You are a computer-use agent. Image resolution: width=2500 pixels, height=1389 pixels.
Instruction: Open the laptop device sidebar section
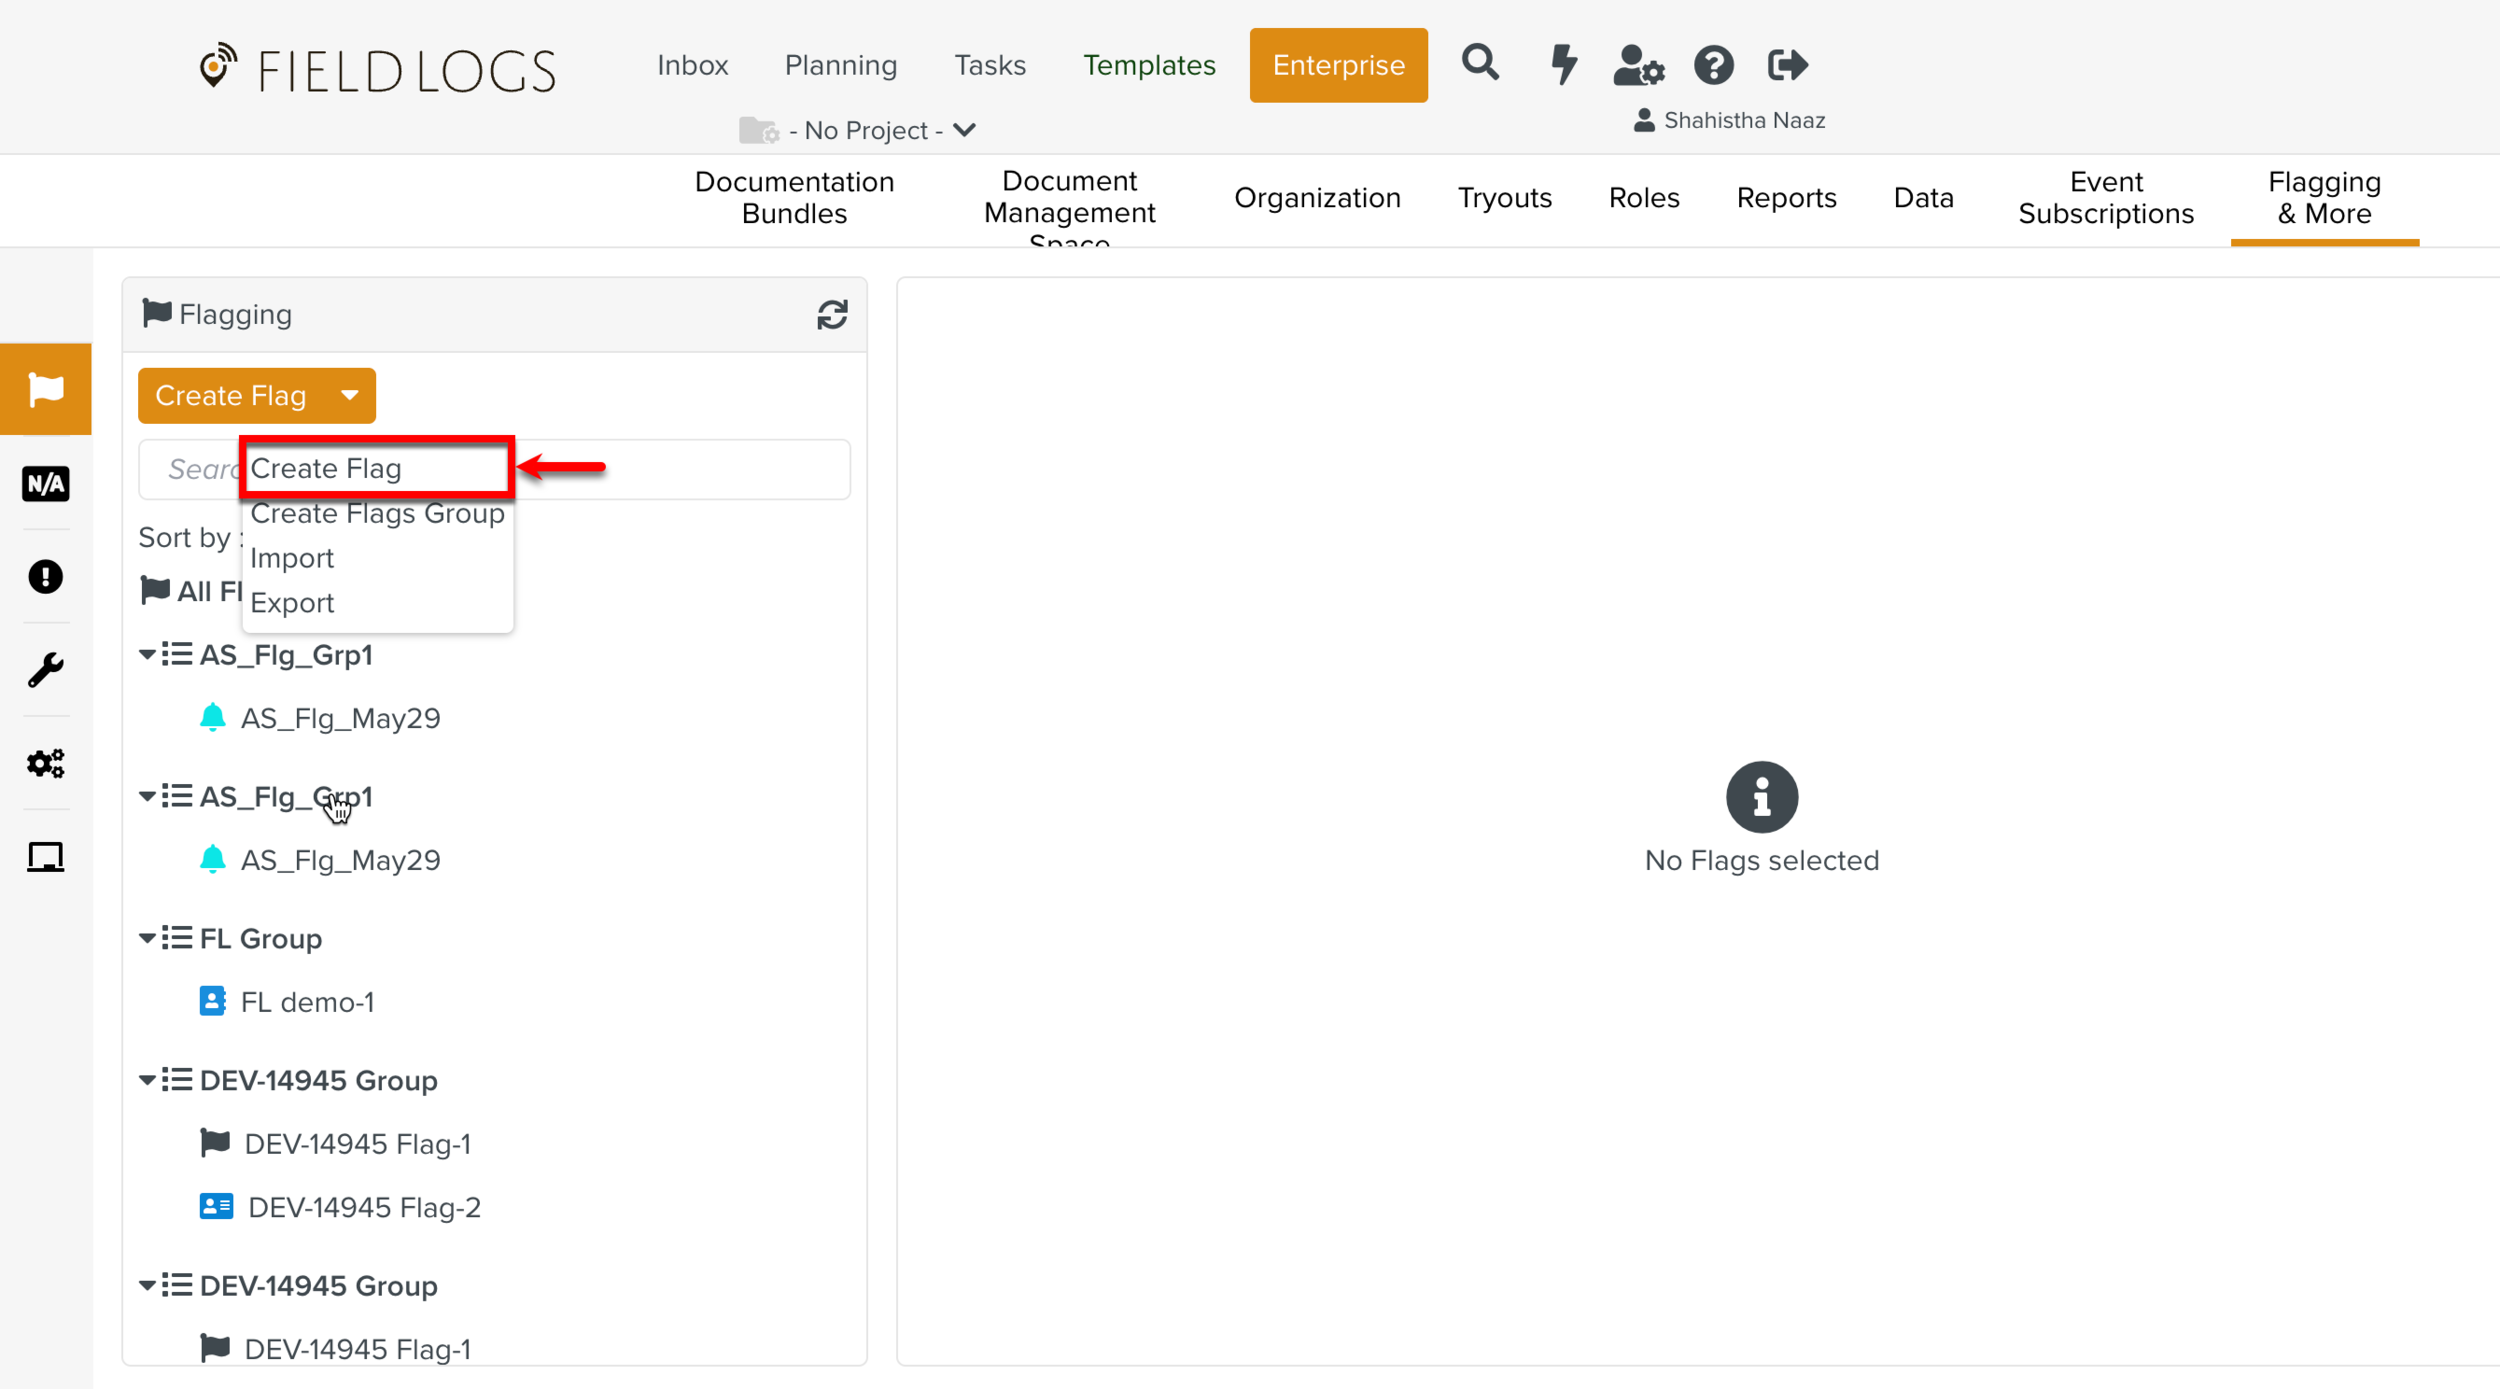click(x=45, y=857)
